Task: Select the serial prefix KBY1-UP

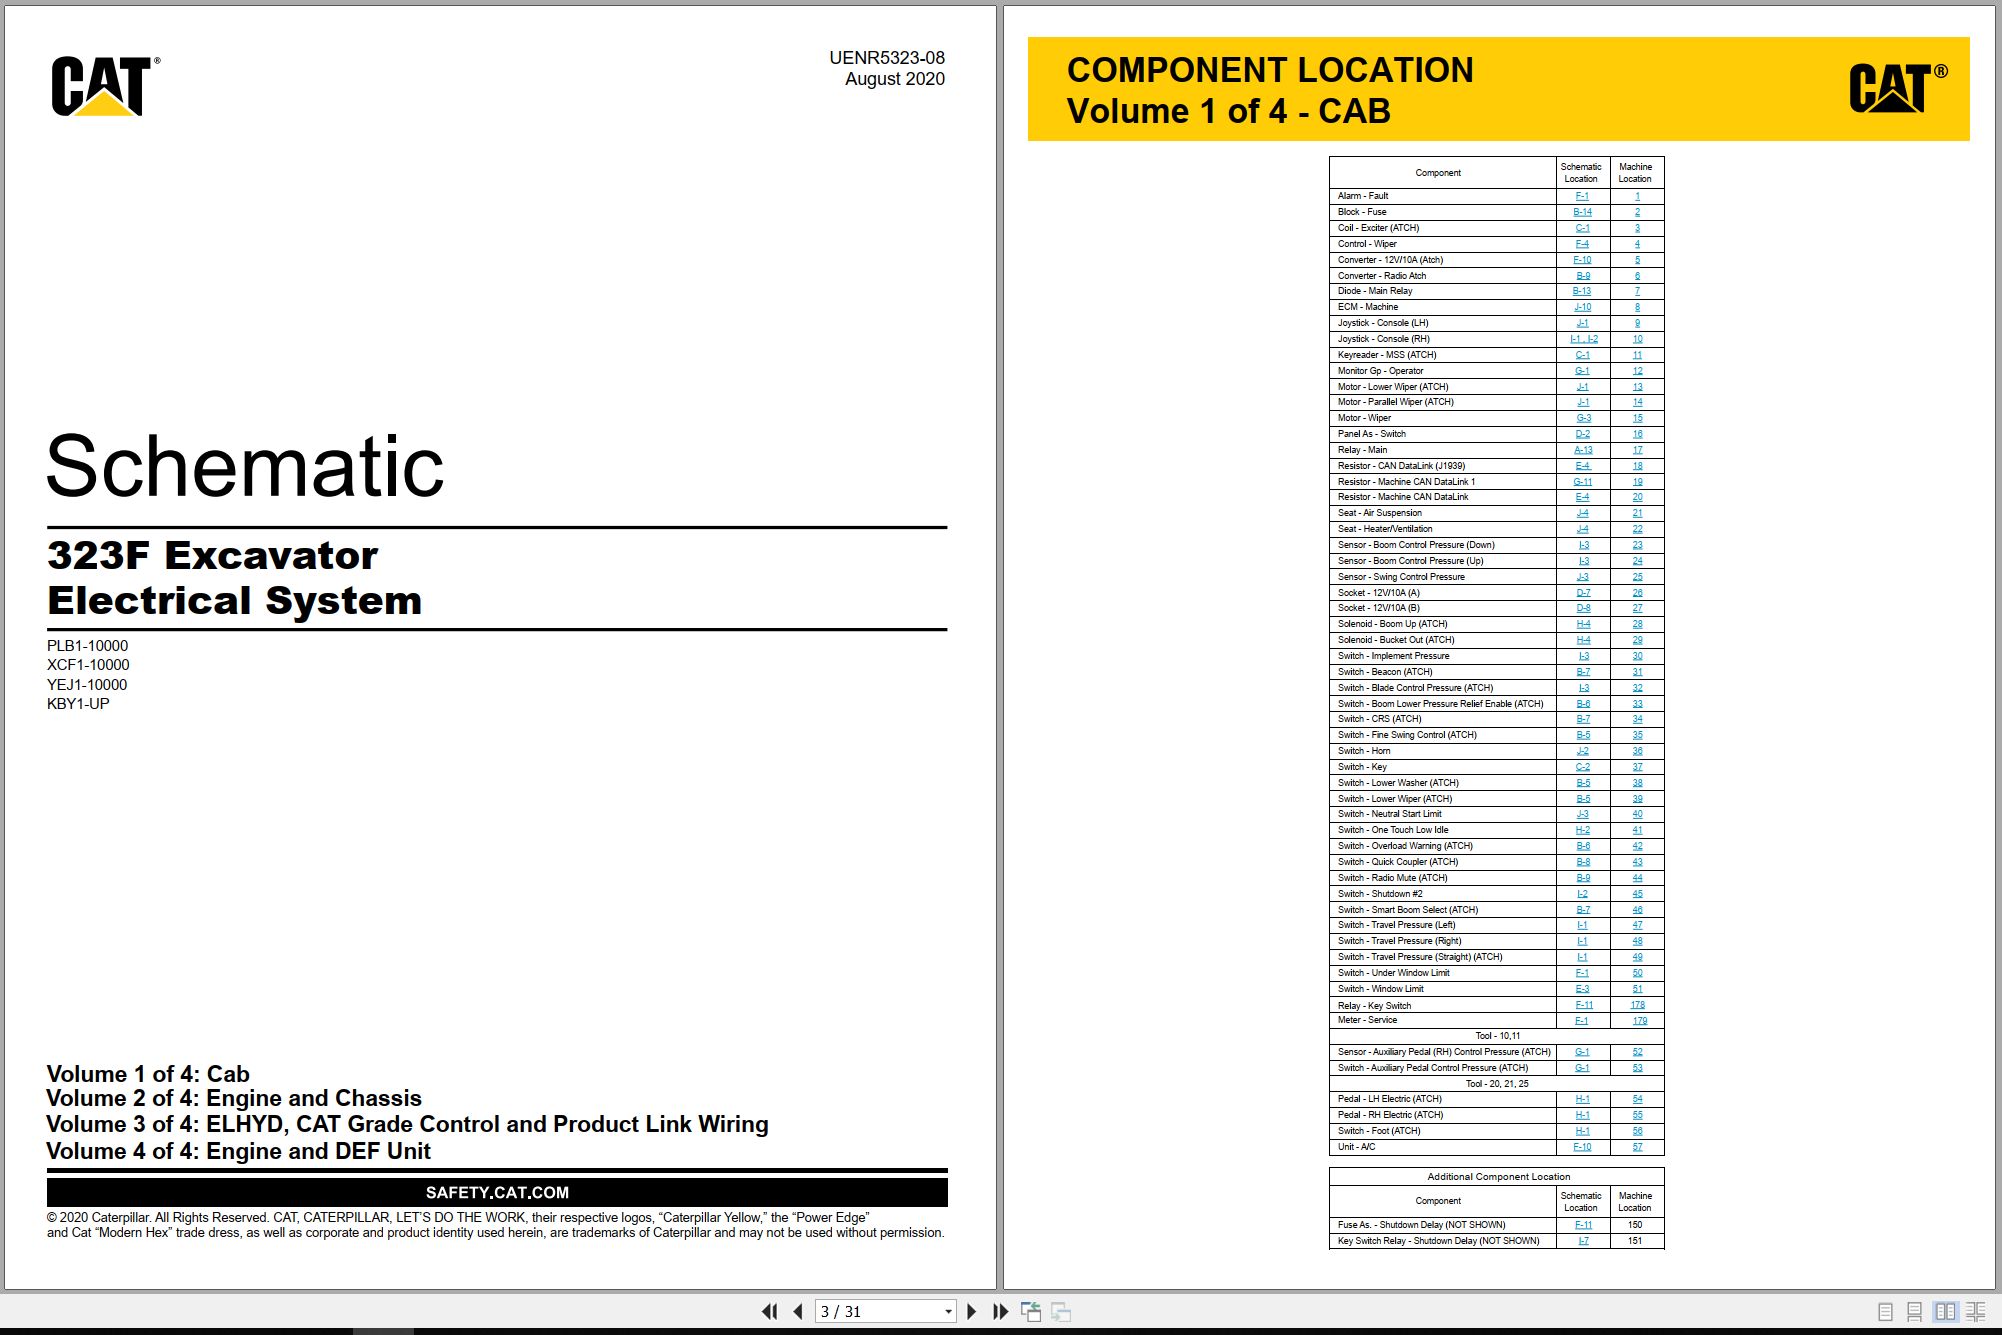Action: click(78, 704)
